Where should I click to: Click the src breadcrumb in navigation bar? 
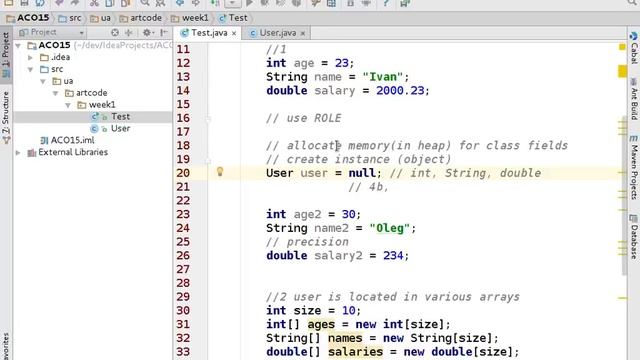(x=70, y=18)
